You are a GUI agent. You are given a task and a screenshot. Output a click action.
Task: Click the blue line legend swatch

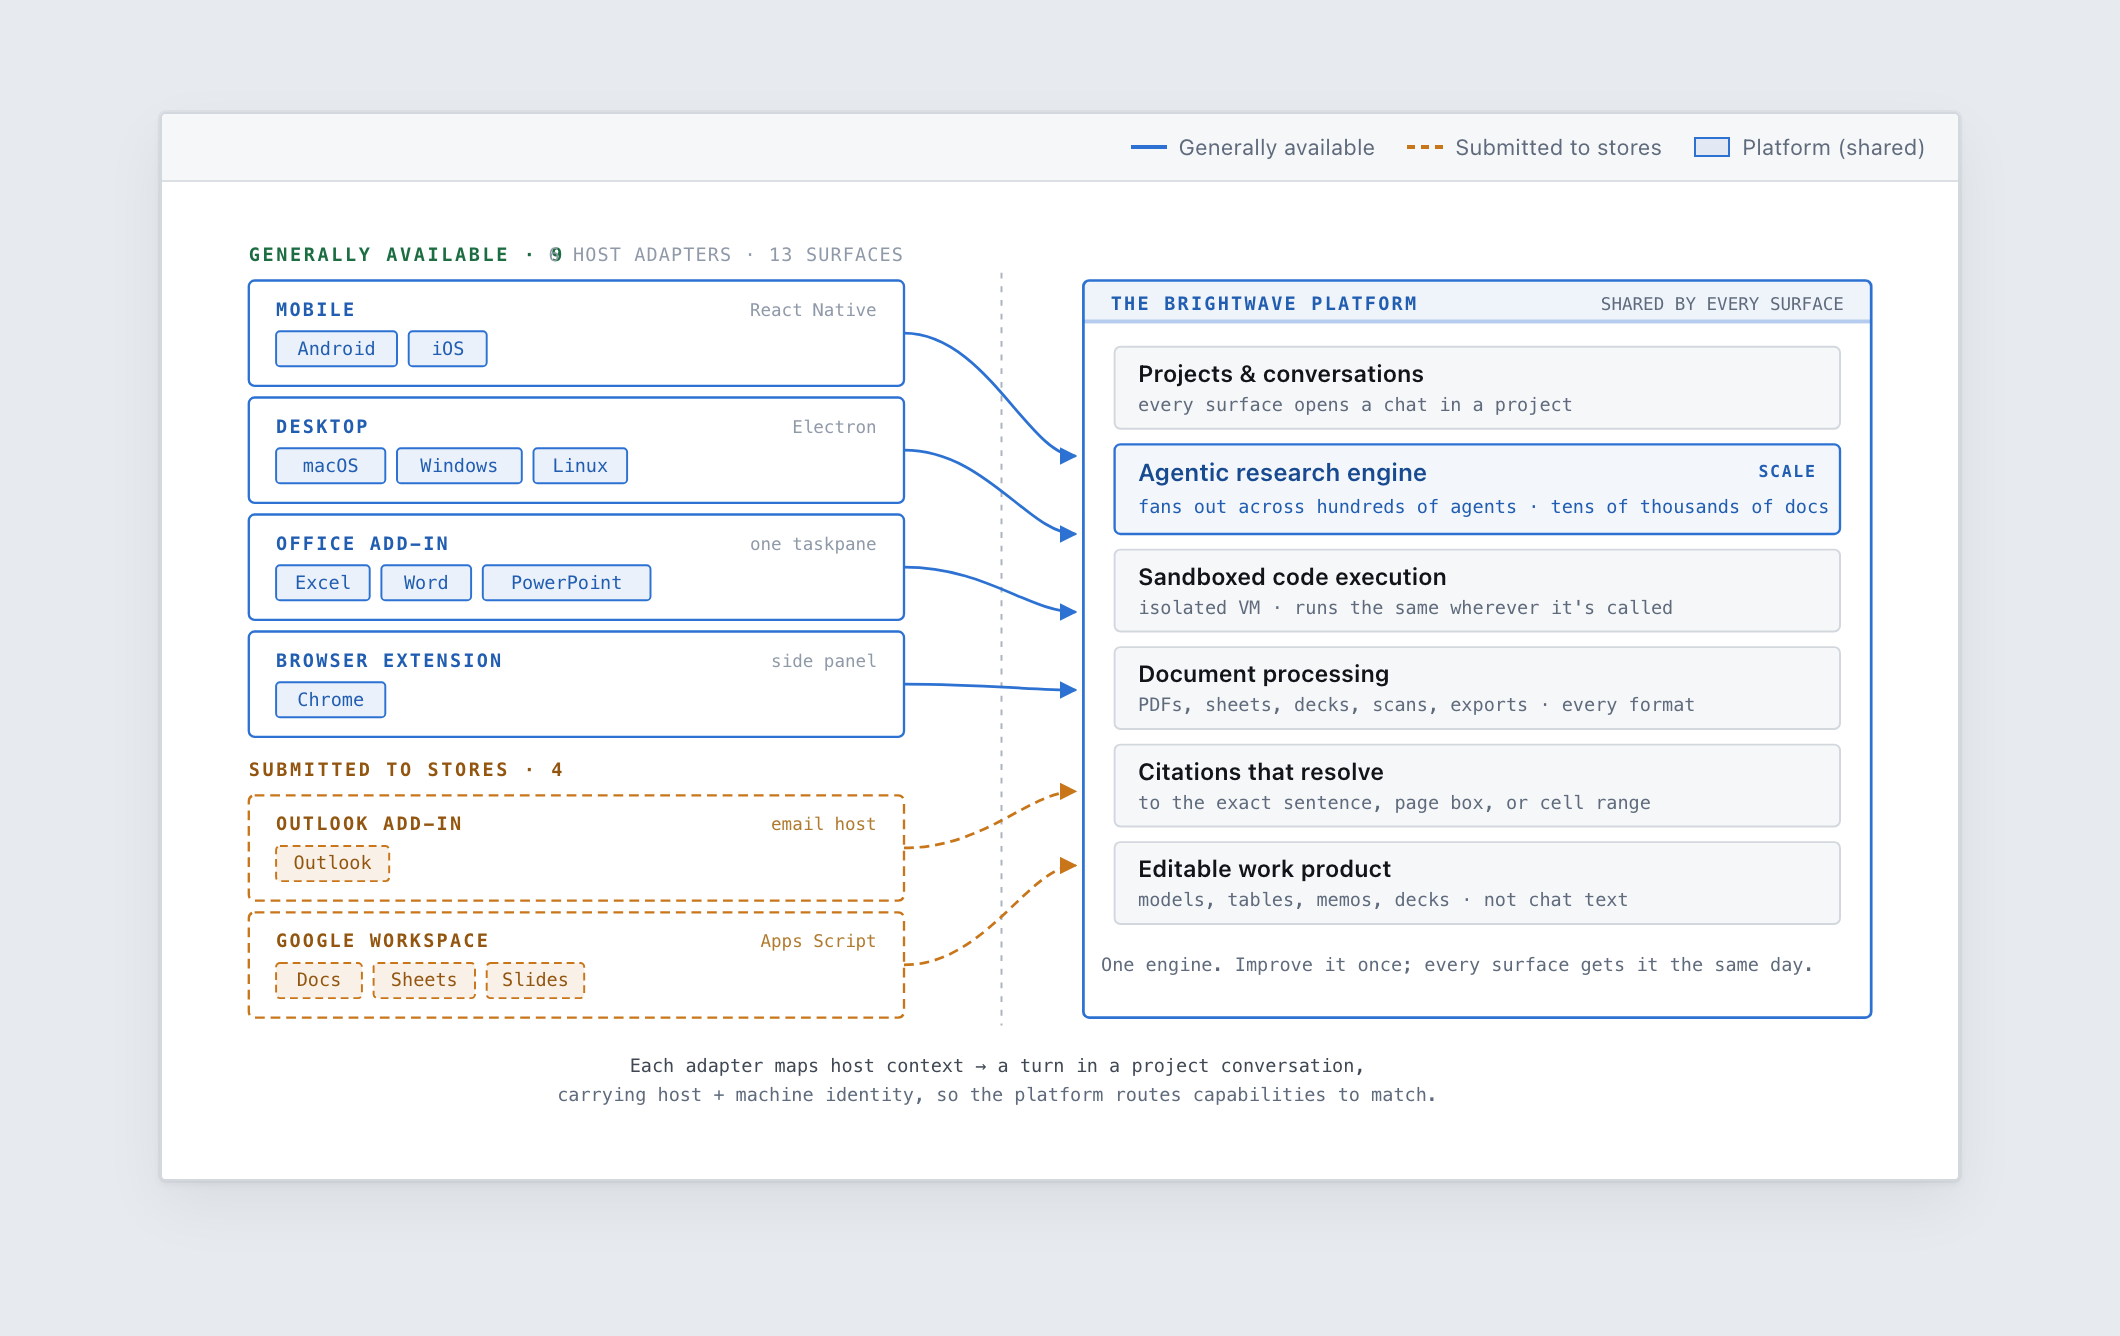point(1149,147)
